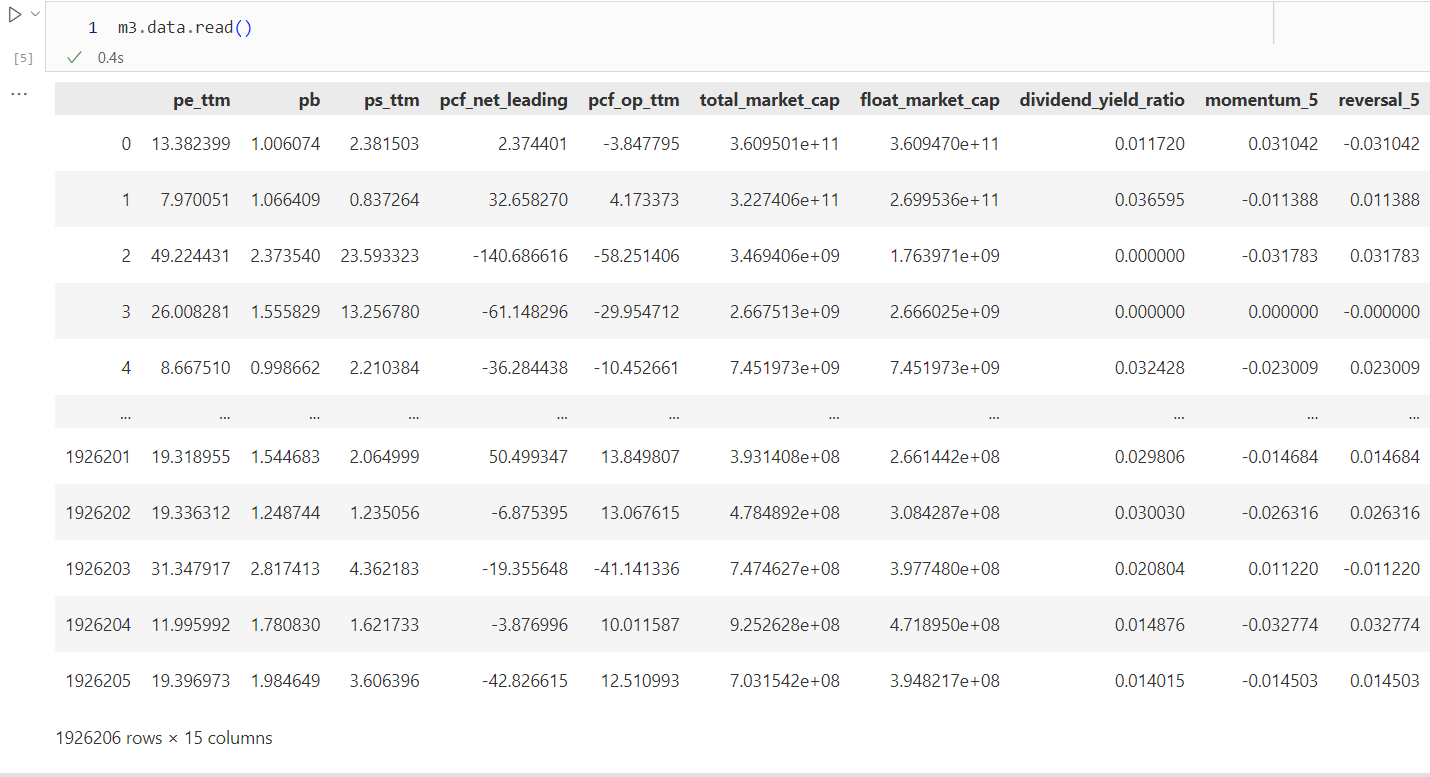Click the pb value 2.373540
Viewport: 1430px width, 777px height.
(x=285, y=256)
